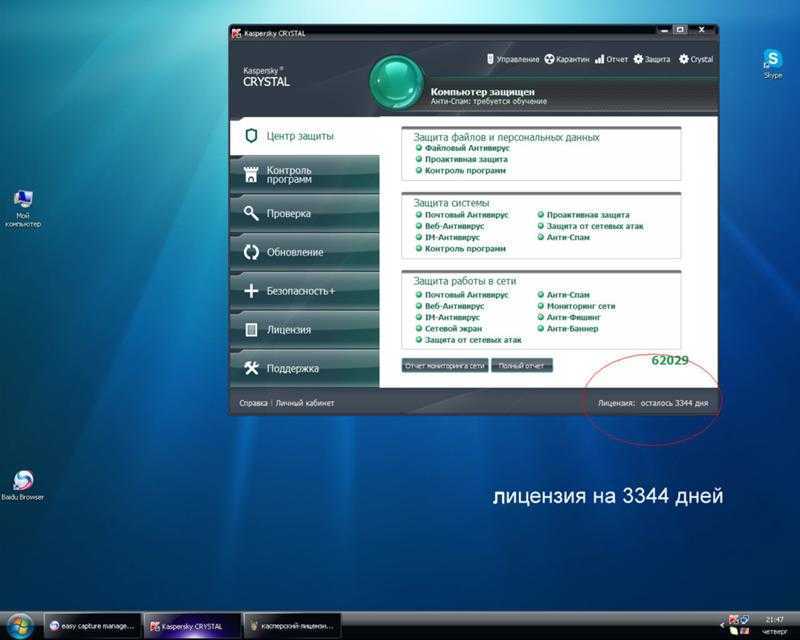Viewport: 800px width, 640px height.
Task: Click the Kaspersky logo in the title bar
Action: pos(236,34)
